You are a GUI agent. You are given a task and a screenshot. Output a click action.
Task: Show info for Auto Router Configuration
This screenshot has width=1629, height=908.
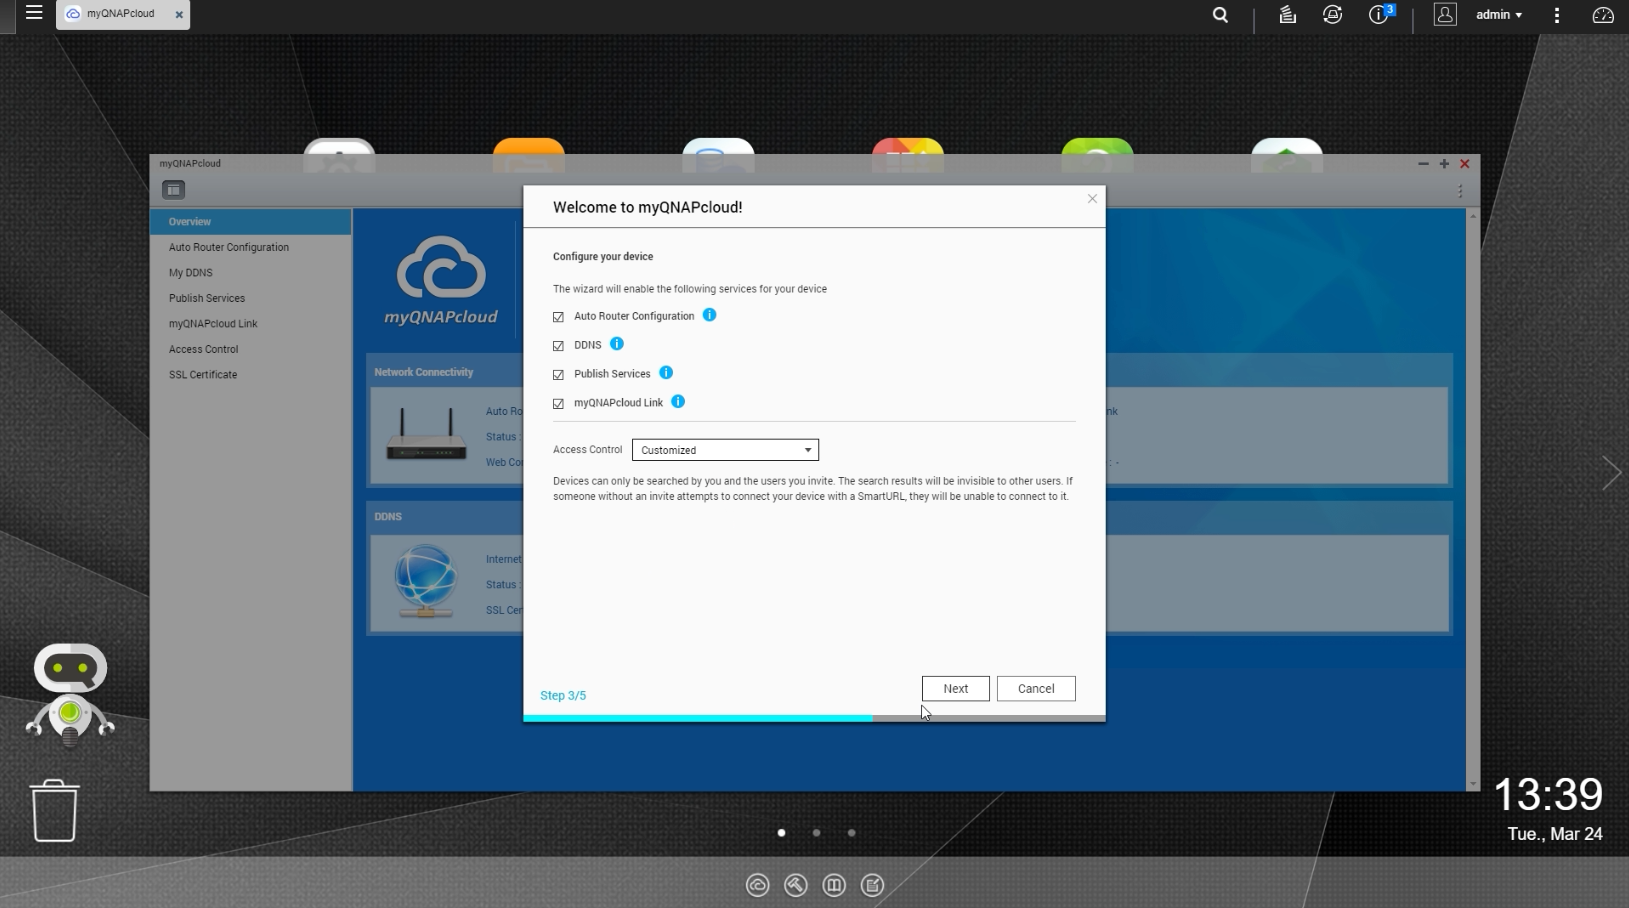pyautogui.click(x=709, y=315)
